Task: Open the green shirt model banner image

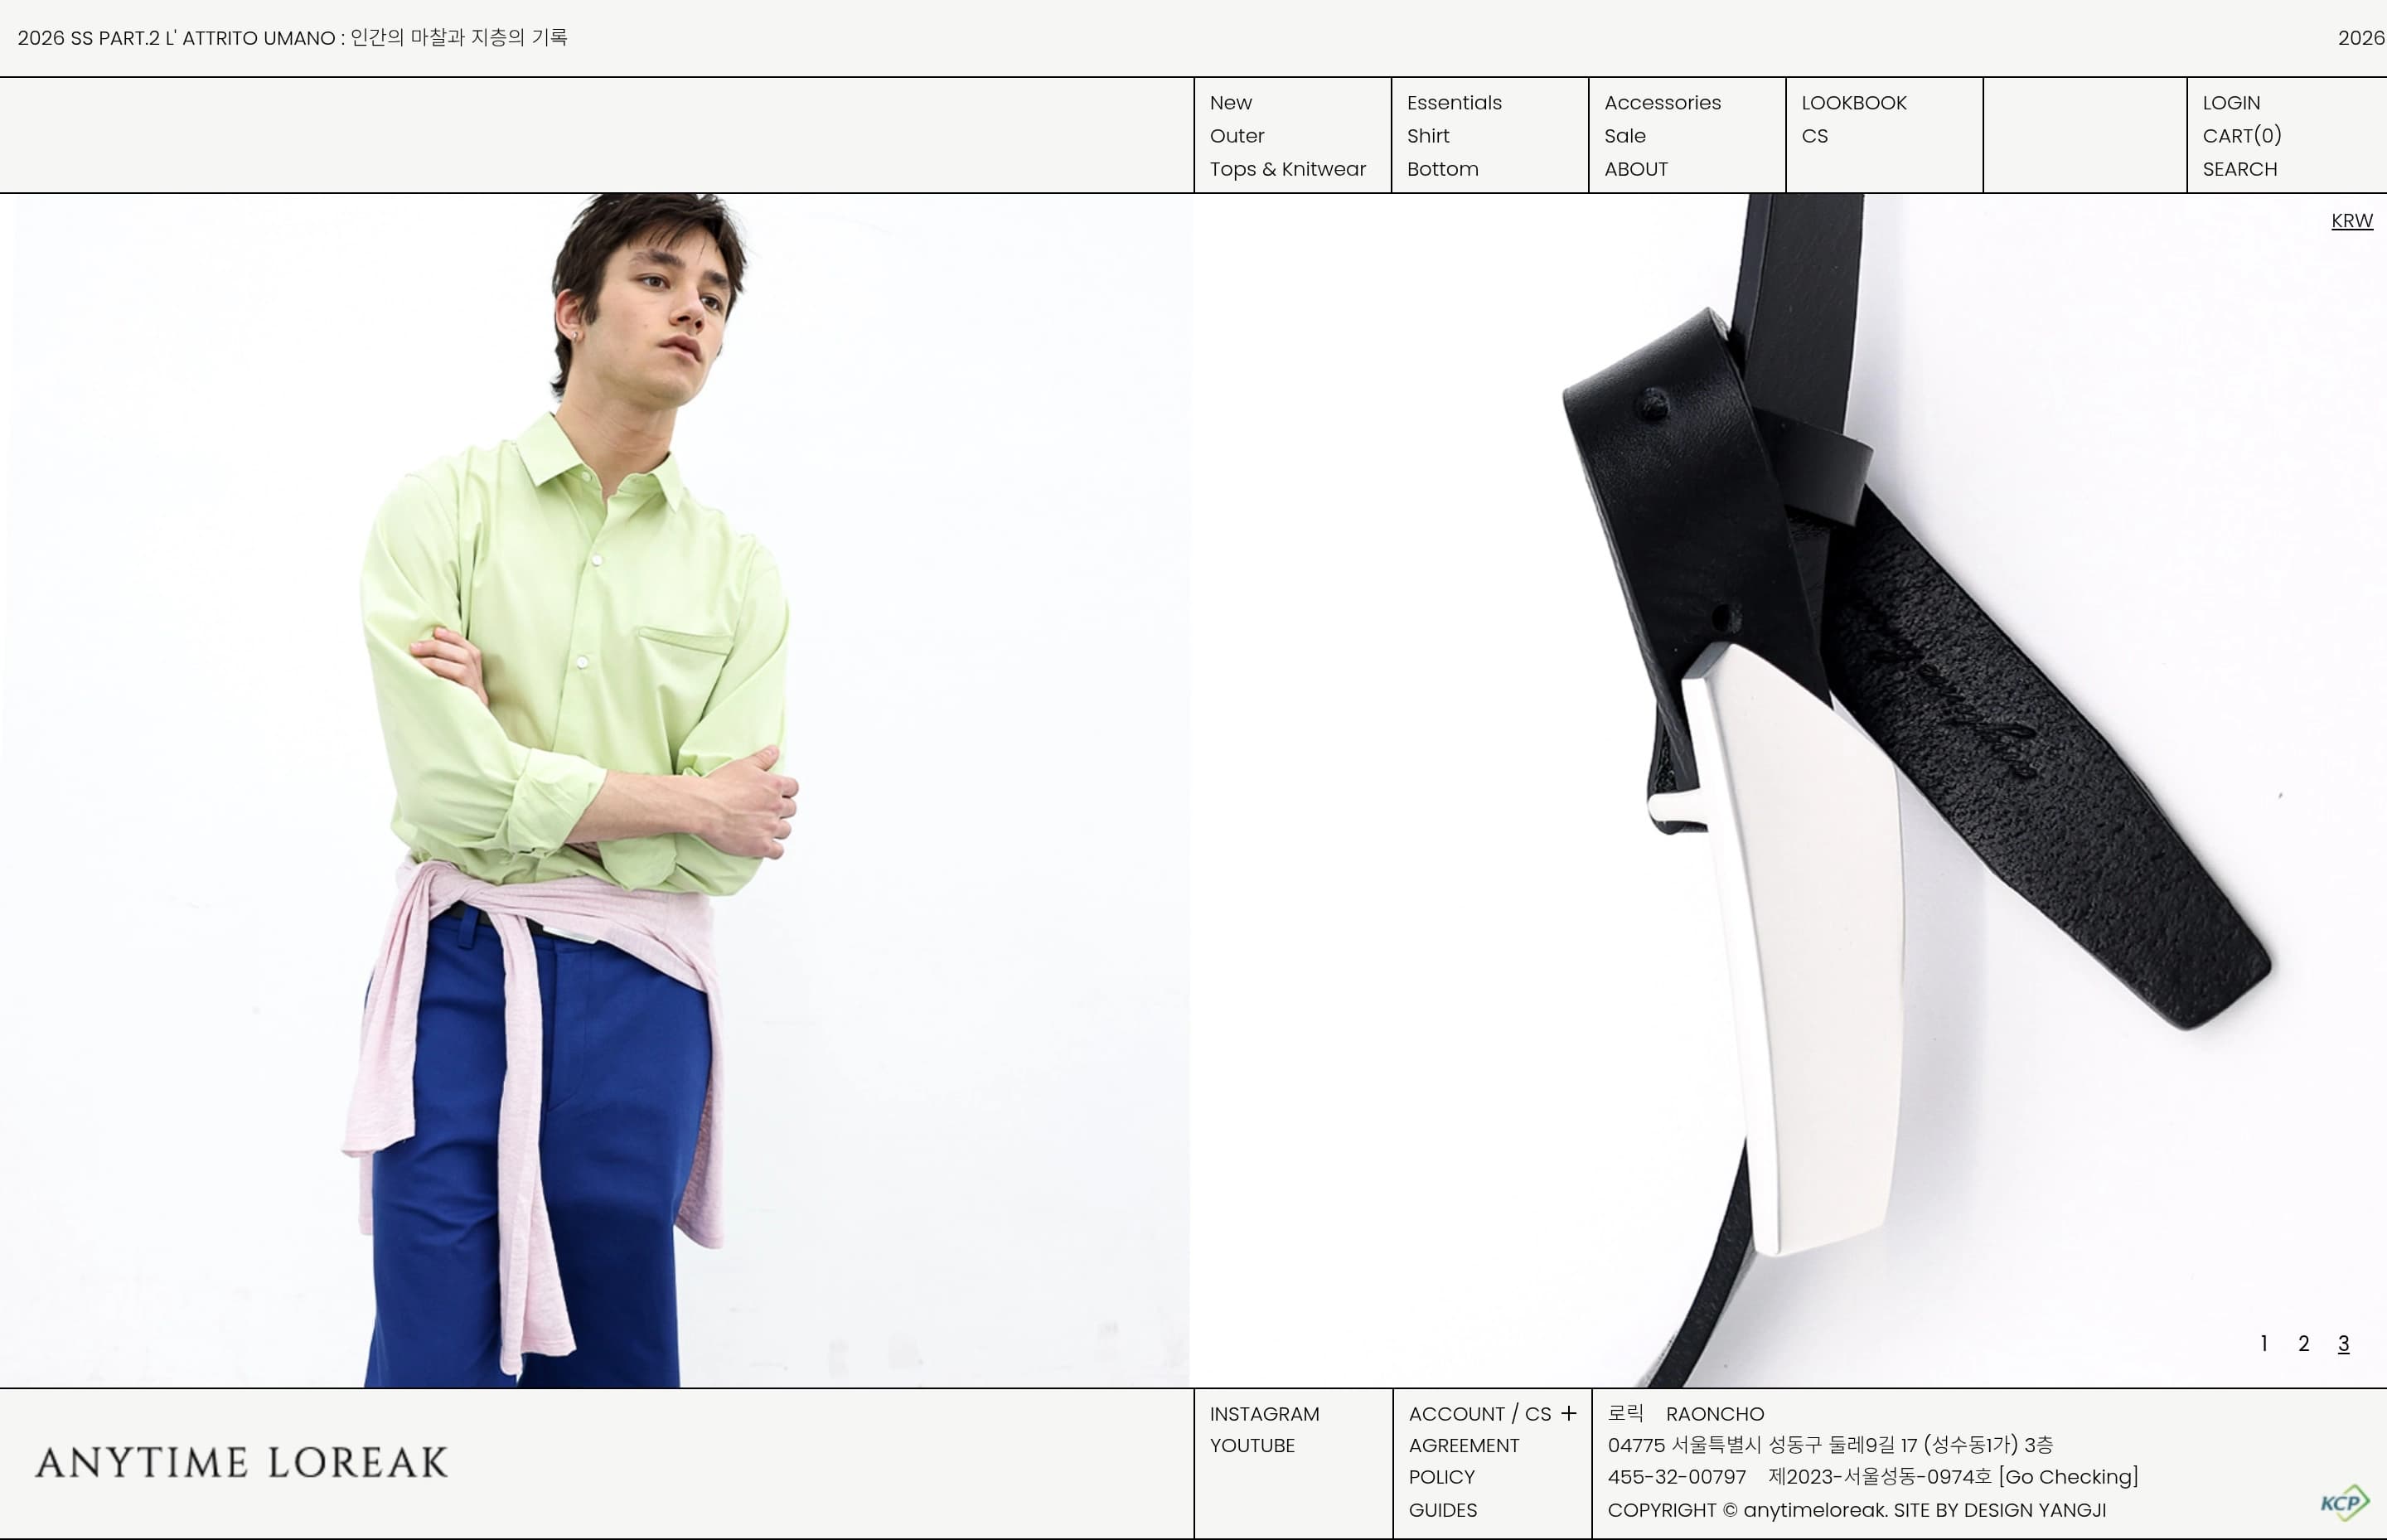Action: (595, 790)
